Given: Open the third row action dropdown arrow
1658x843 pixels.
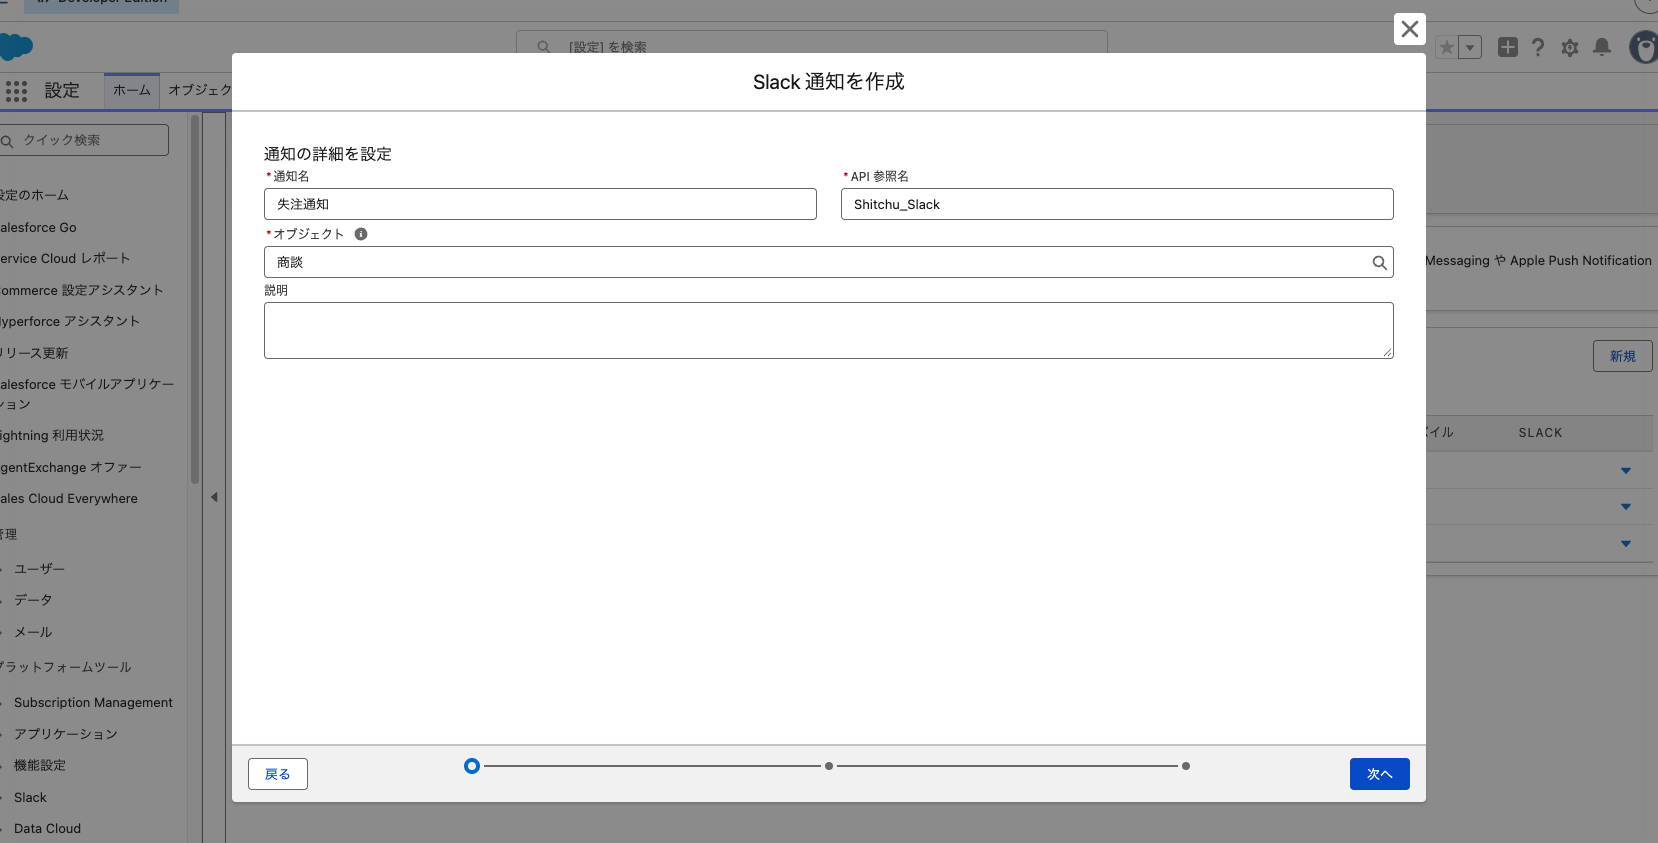Looking at the screenshot, I should coord(1626,544).
